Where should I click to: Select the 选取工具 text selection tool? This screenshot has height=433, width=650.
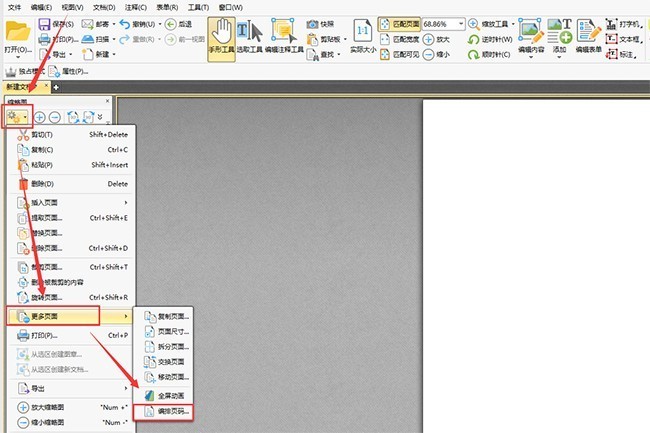coord(250,37)
